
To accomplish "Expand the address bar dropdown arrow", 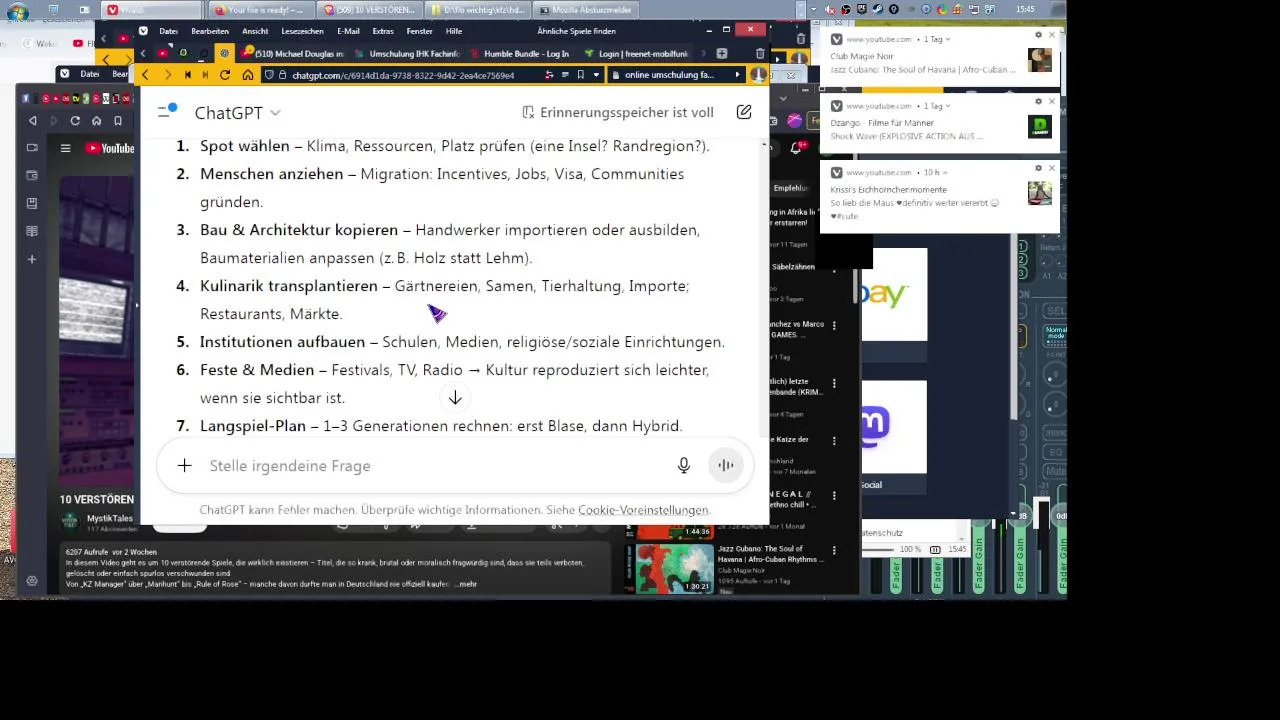I will (597, 75).
